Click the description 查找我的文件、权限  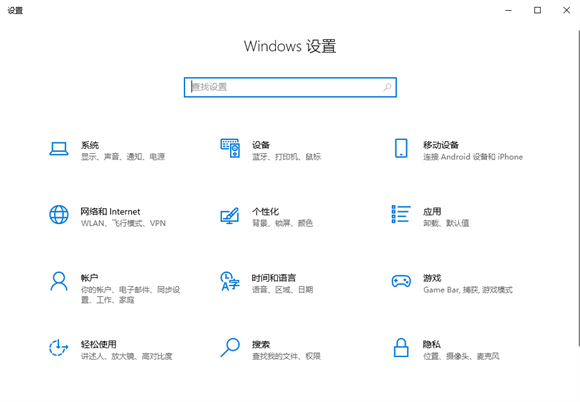click(x=286, y=356)
